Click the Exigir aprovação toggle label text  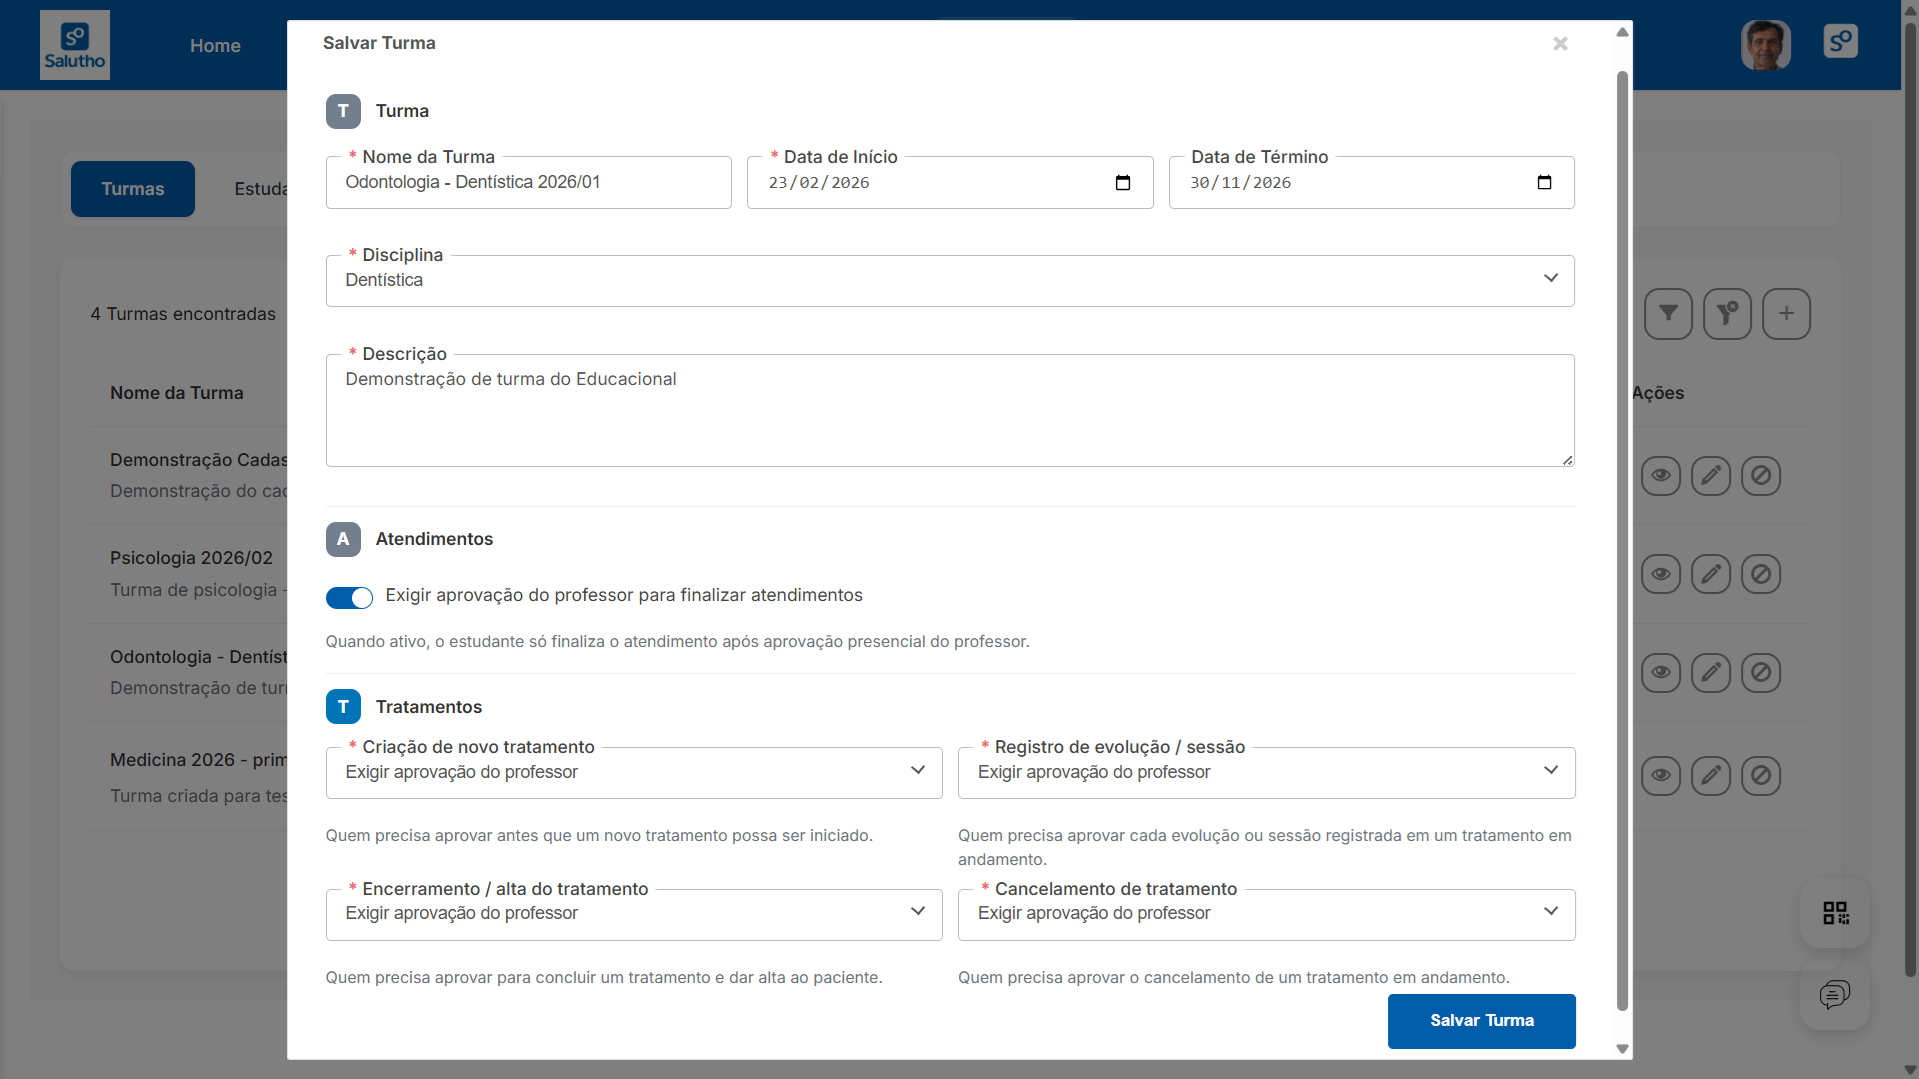(x=624, y=596)
